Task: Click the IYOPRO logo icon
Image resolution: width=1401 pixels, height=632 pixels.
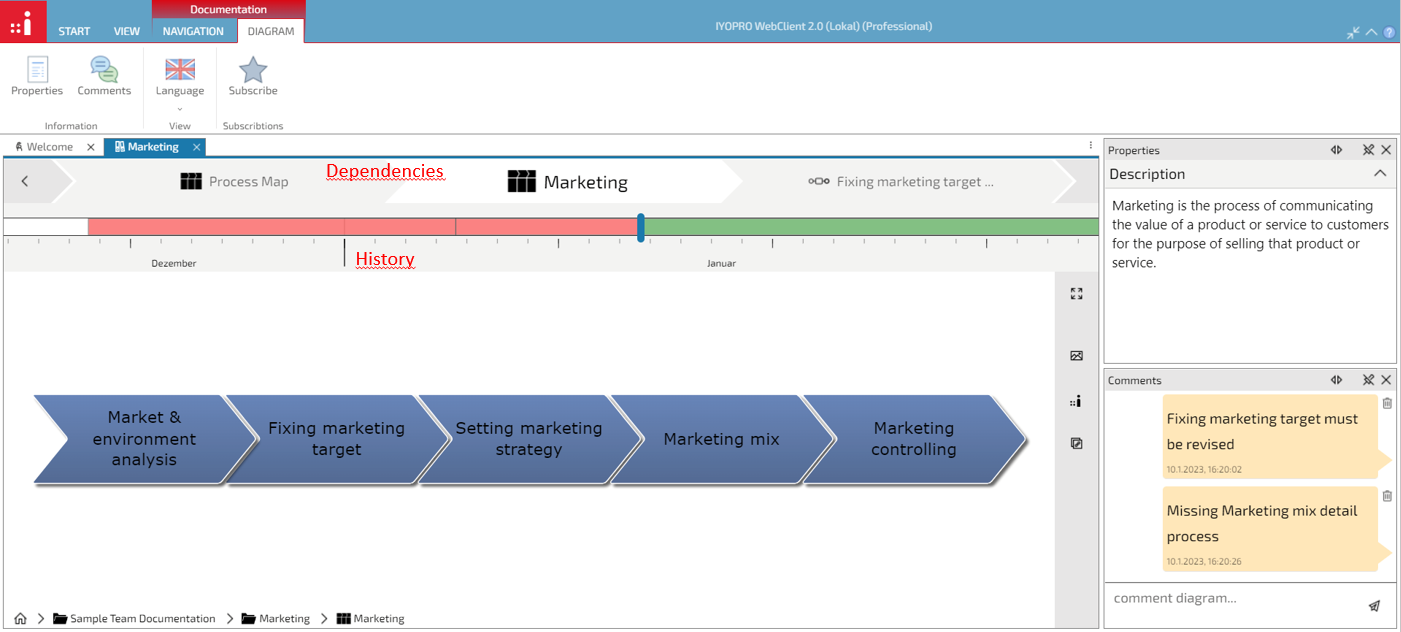Action: (23, 21)
